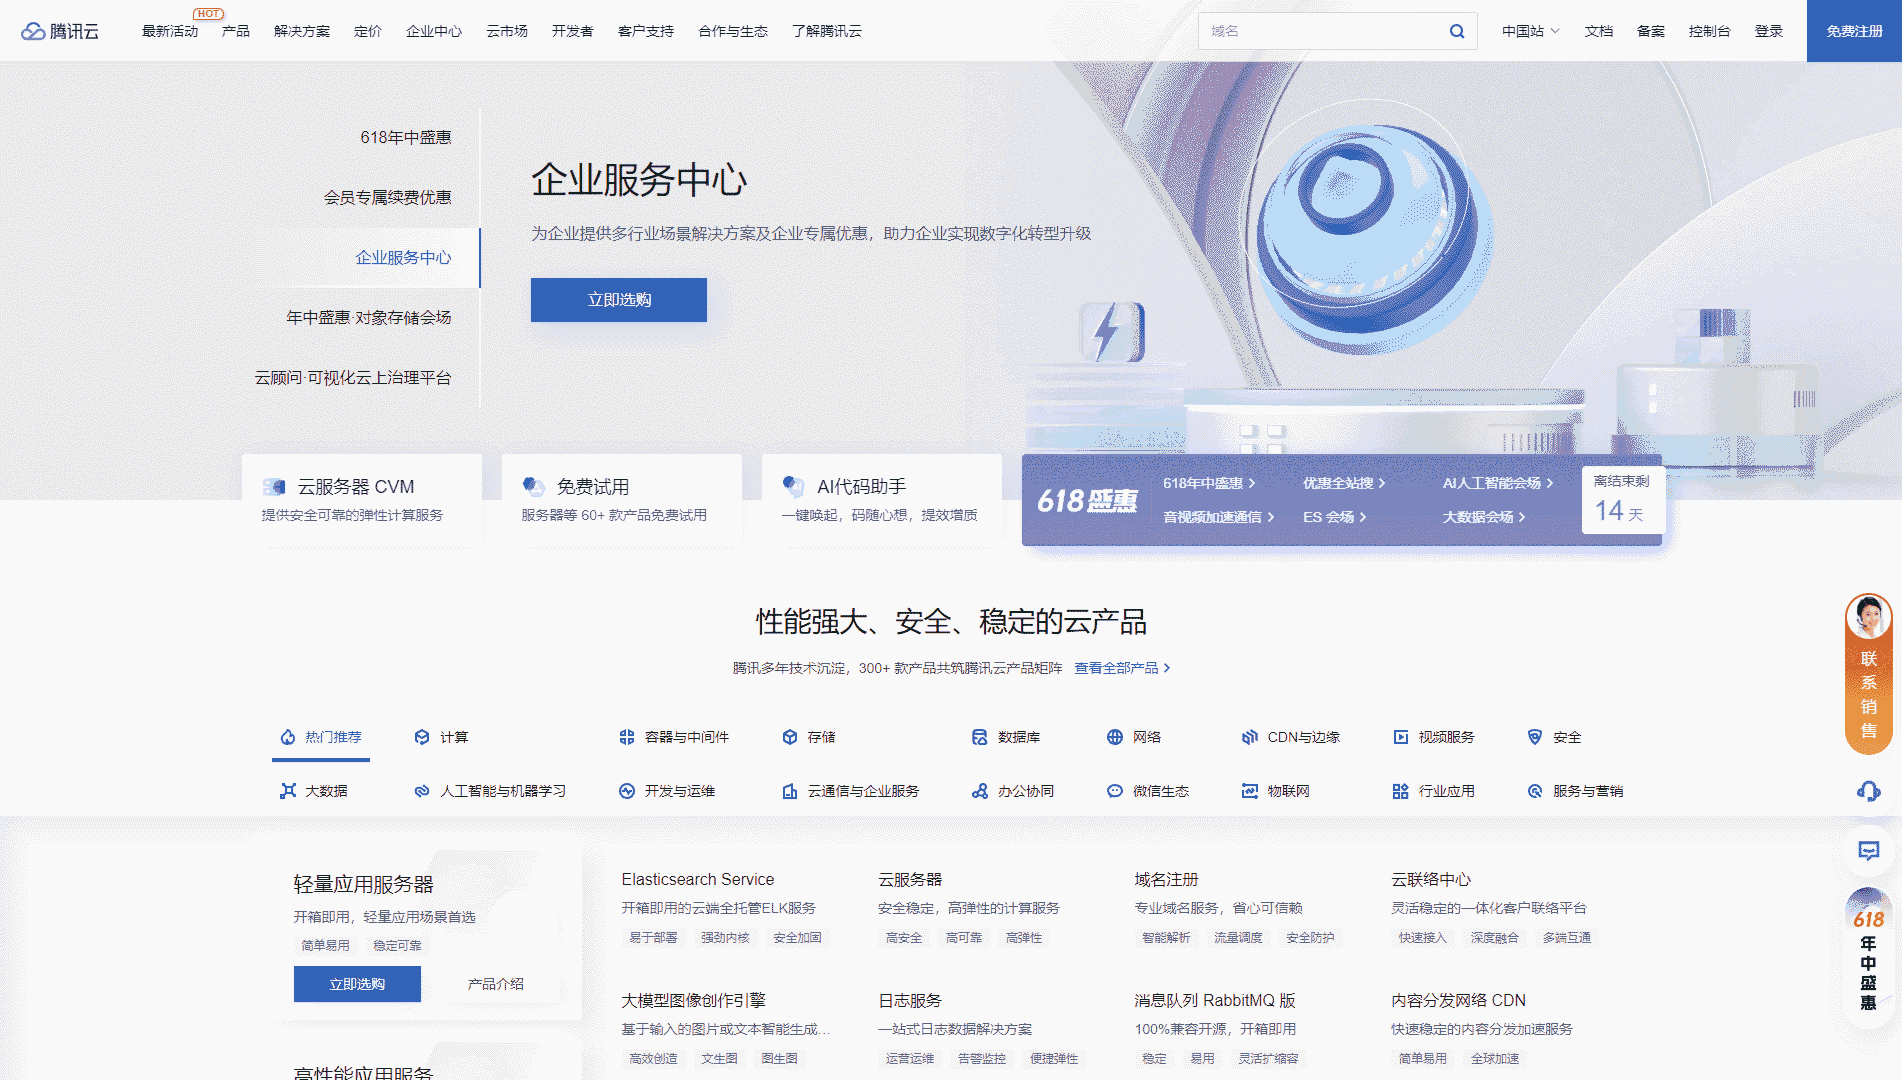Open the 备案 link
The width and height of the screenshot is (1902, 1080).
(1651, 31)
